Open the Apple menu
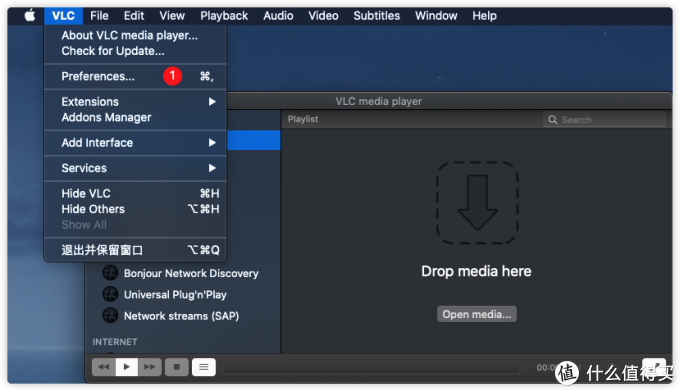 pyautogui.click(x=29, y=16)
